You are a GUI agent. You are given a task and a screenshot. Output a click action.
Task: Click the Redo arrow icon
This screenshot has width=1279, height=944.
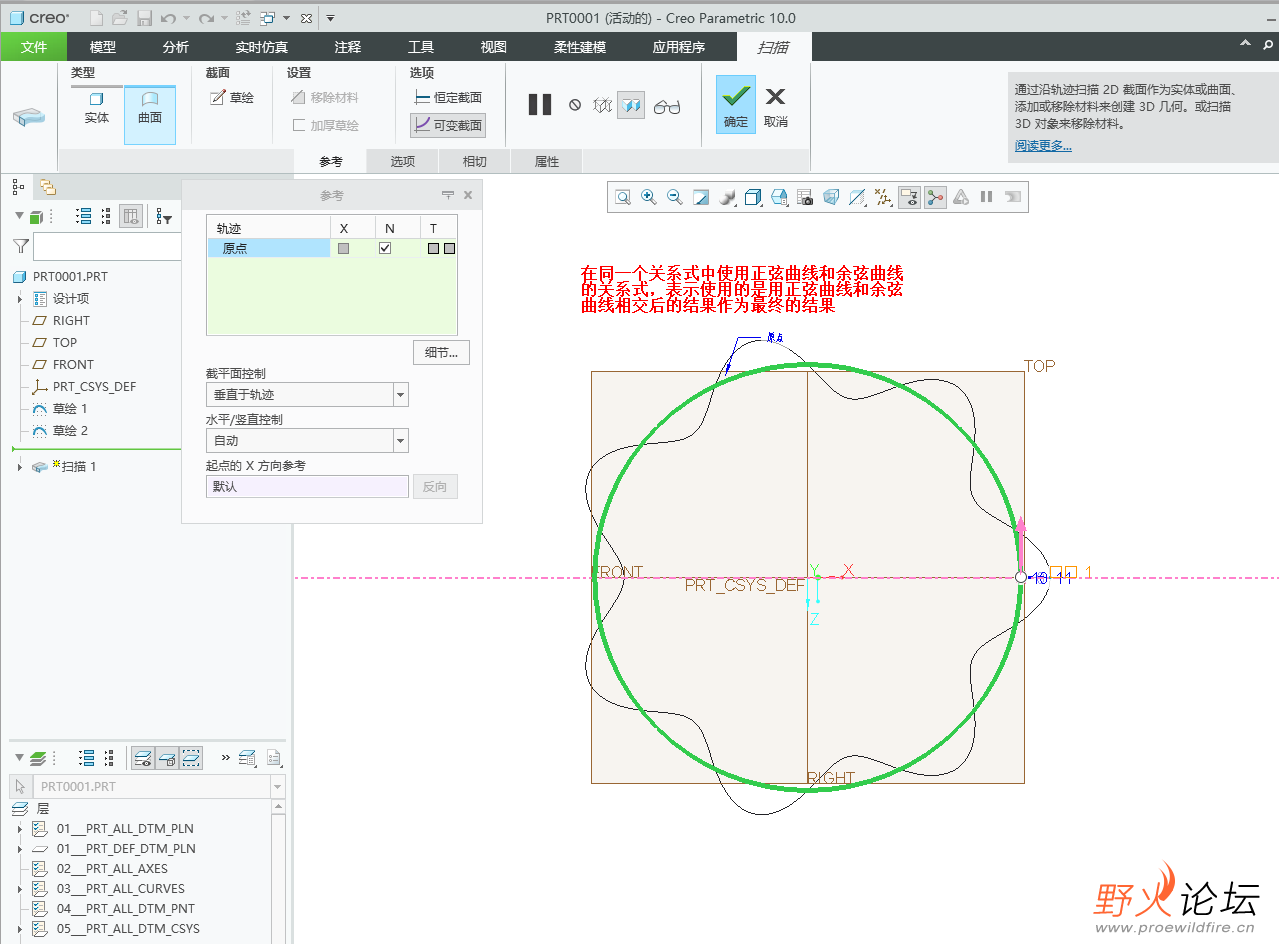[206, 18]
